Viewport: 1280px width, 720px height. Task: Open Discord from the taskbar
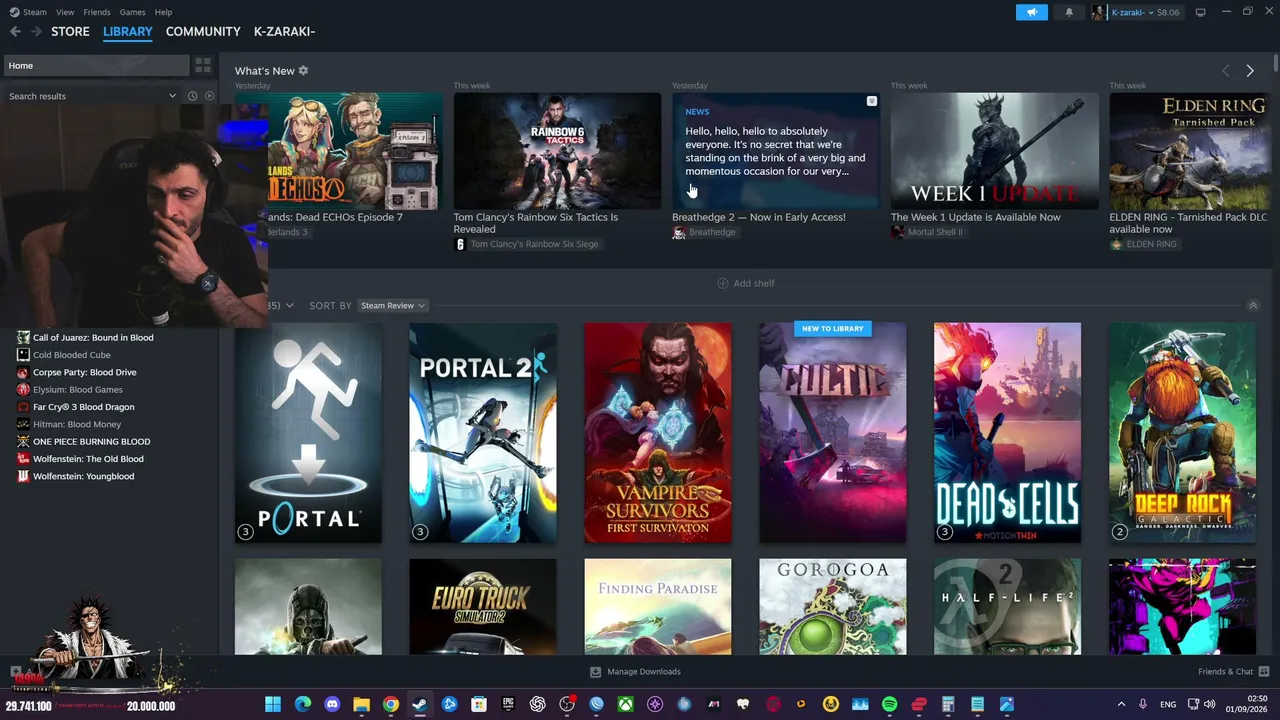click(332, 705)
